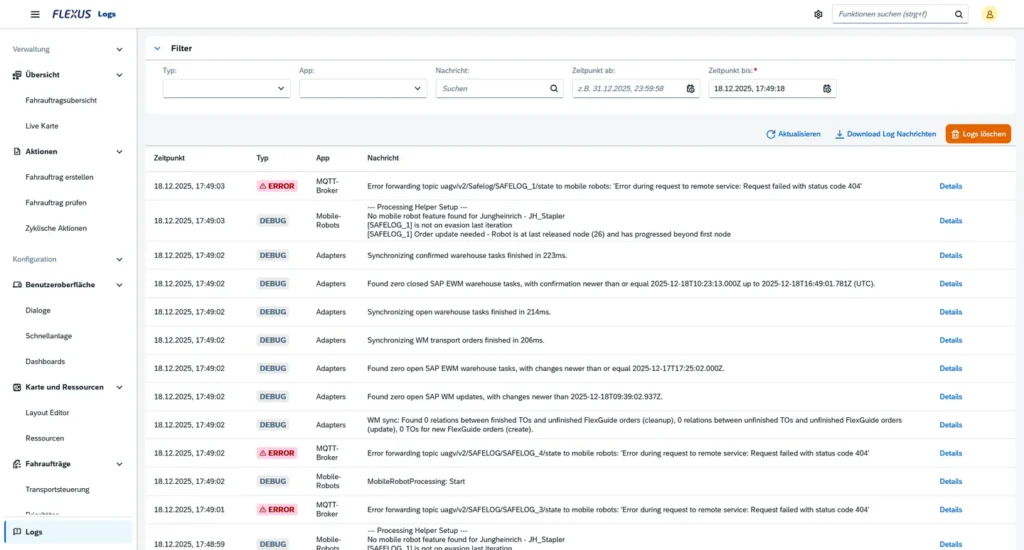Click ERROR badge in SAFELOG_1 row
Image resolution: width=1024 pixels, height=550 pixels.
tap(277, 186)
